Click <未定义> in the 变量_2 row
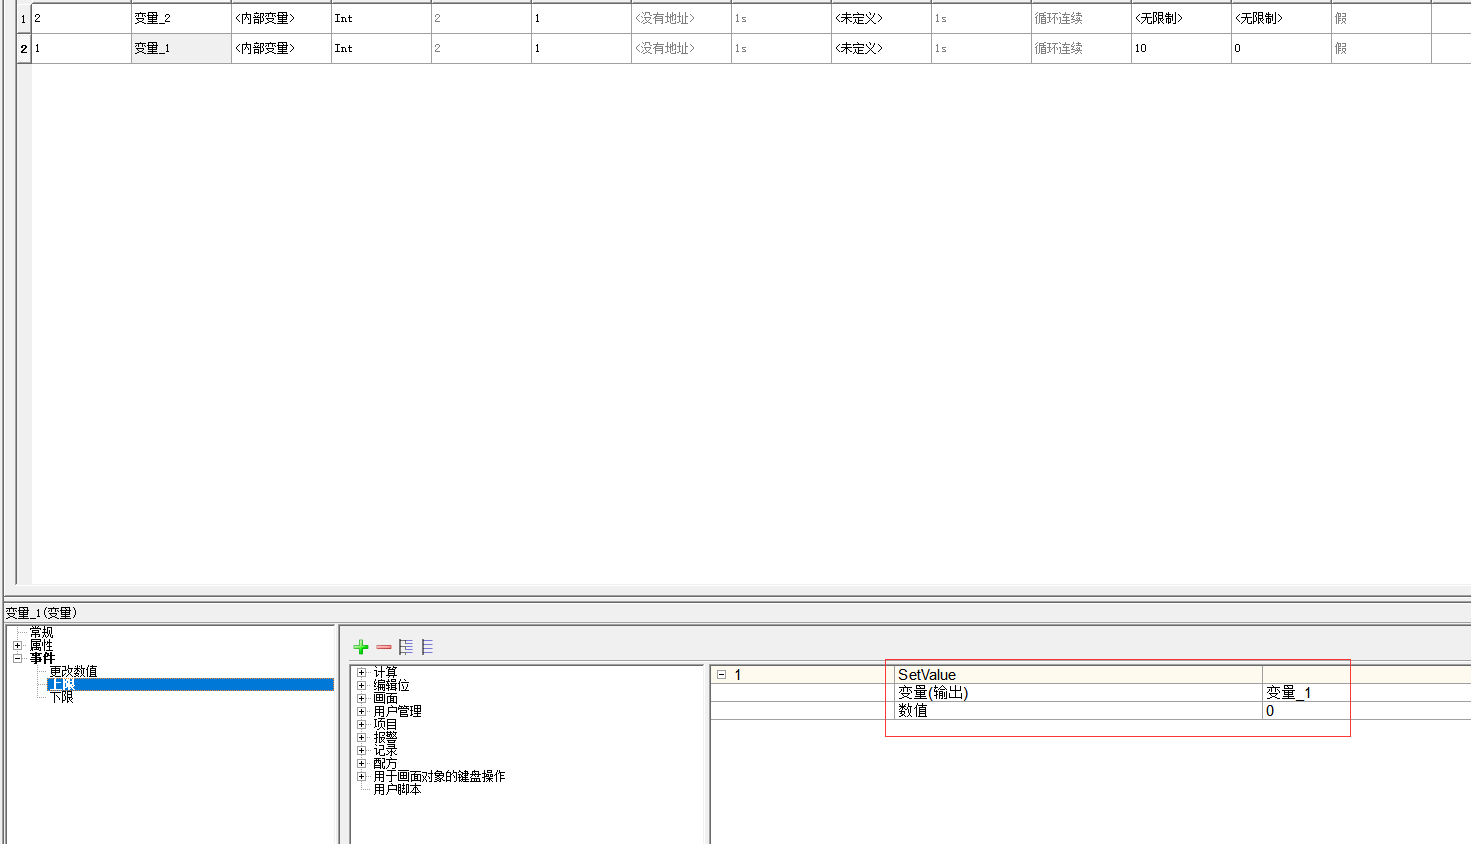This screenshot has width=1471, height=844. (881, 19)
